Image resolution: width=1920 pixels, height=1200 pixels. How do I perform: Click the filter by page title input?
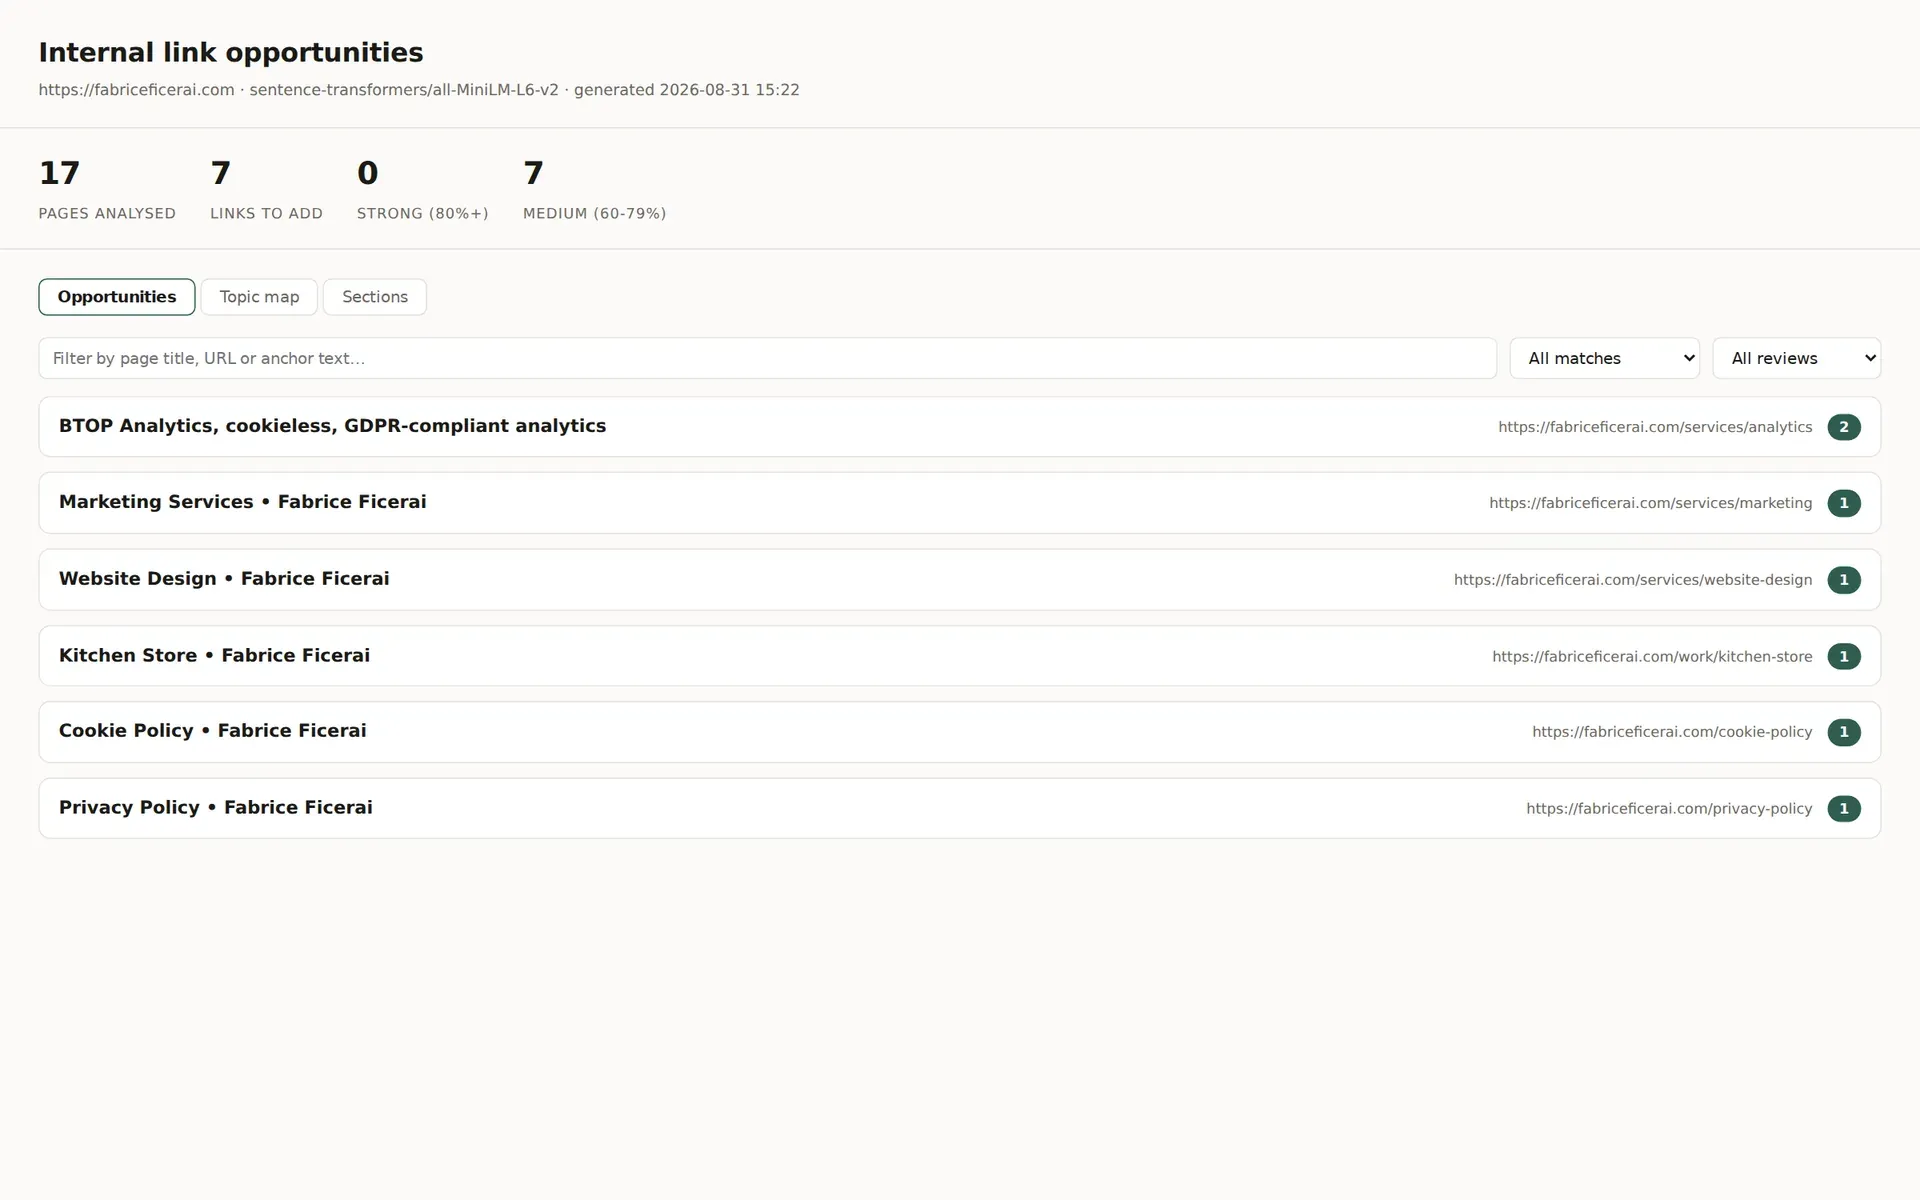767,358
